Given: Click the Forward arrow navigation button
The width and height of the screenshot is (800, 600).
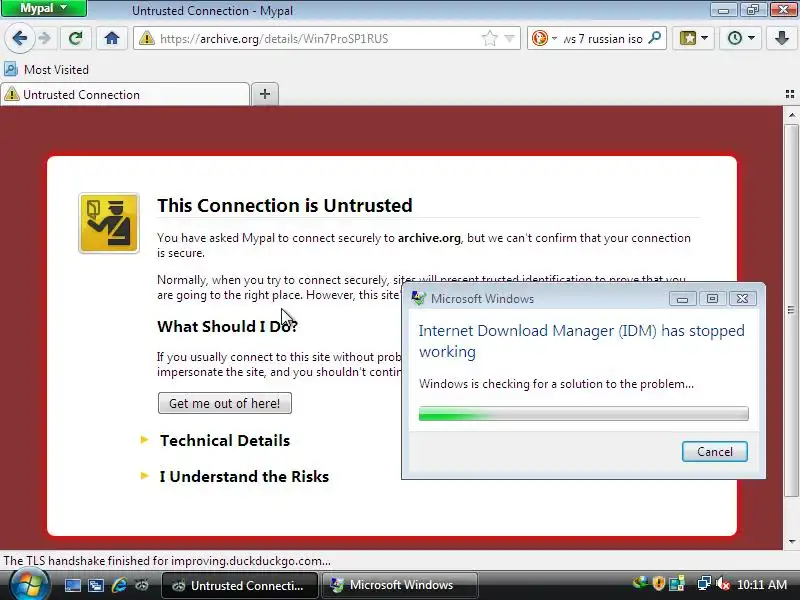Looking at the screenshot, I should point(45,38).
